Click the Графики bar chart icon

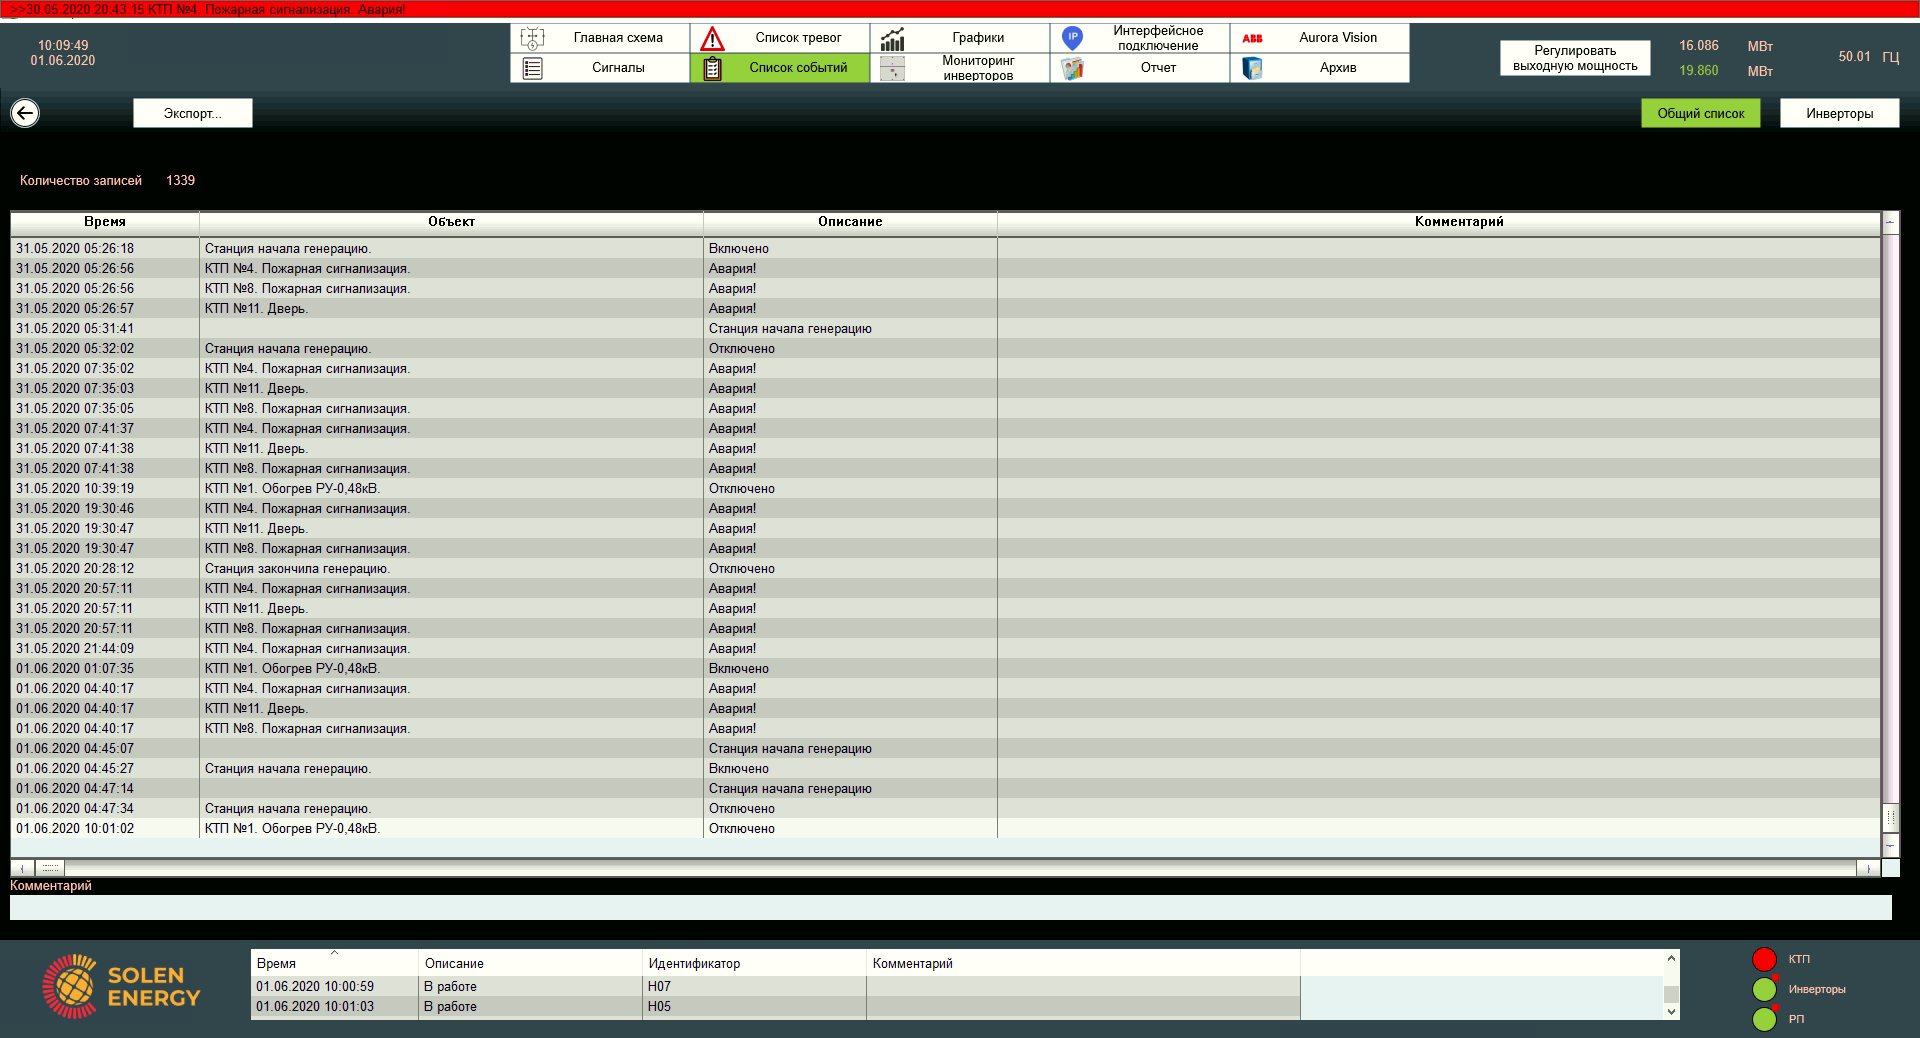point(892,38)
